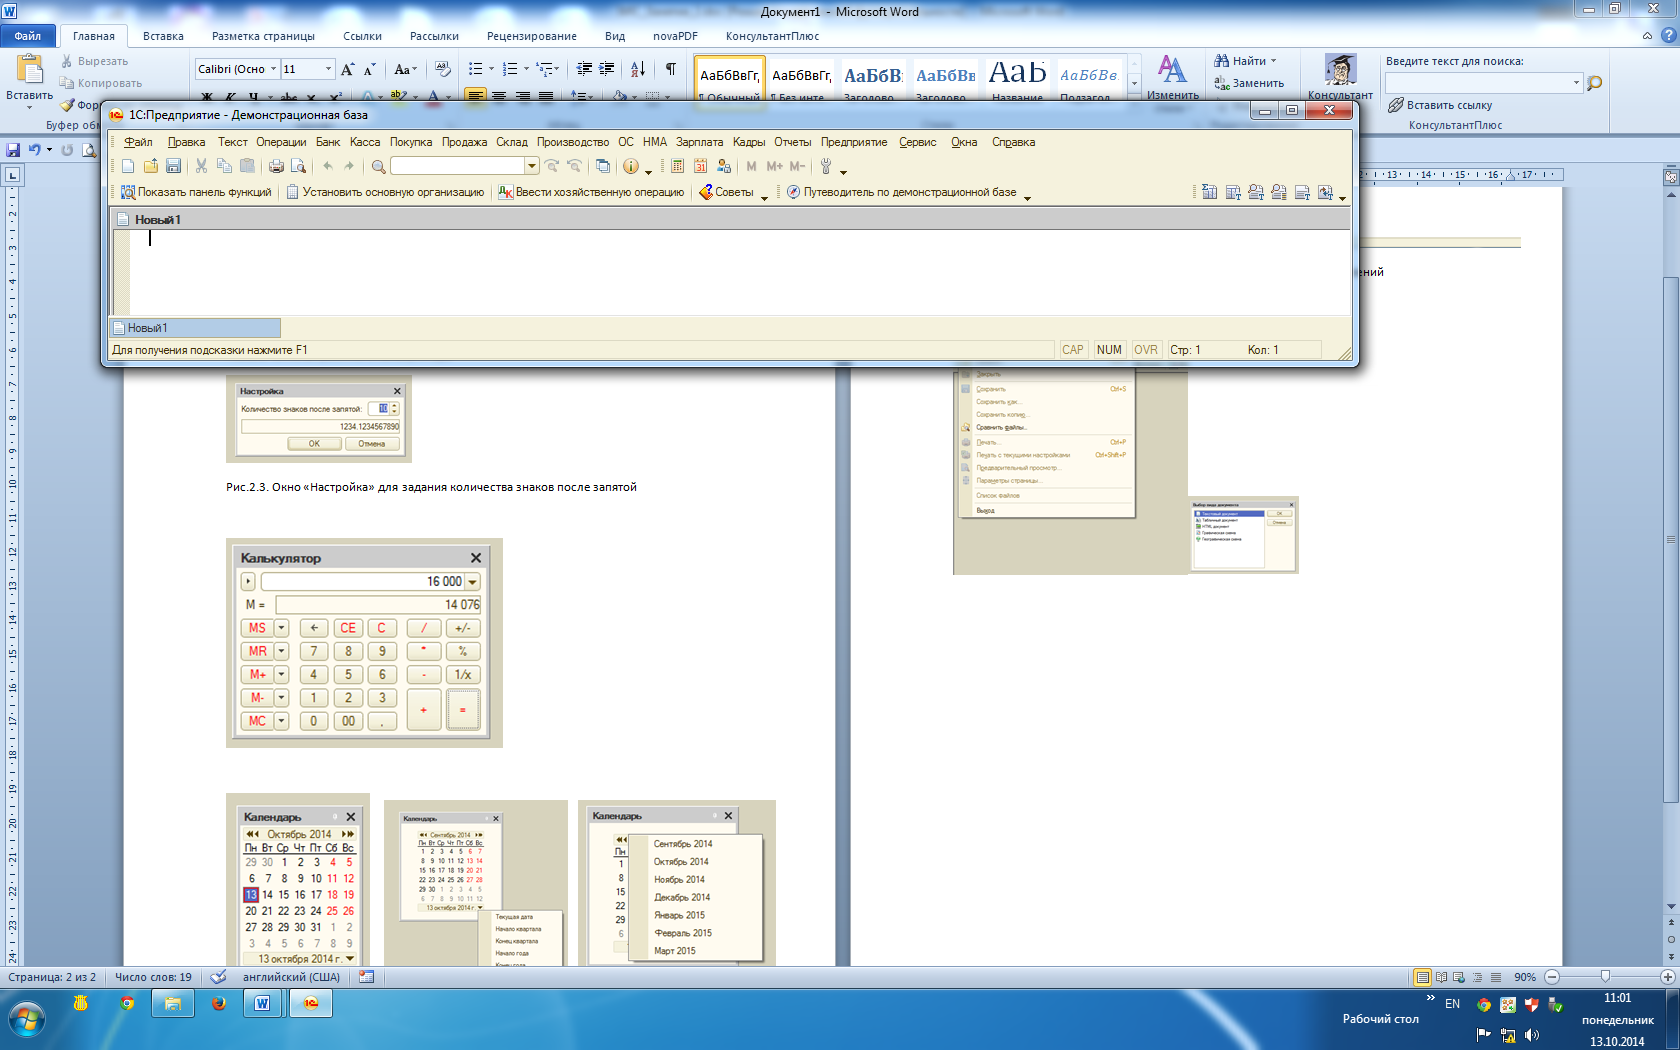Click the Print icon in 1C toolbar
The width and height of the screenshot is (1680, 1050).
coord(276,166)
